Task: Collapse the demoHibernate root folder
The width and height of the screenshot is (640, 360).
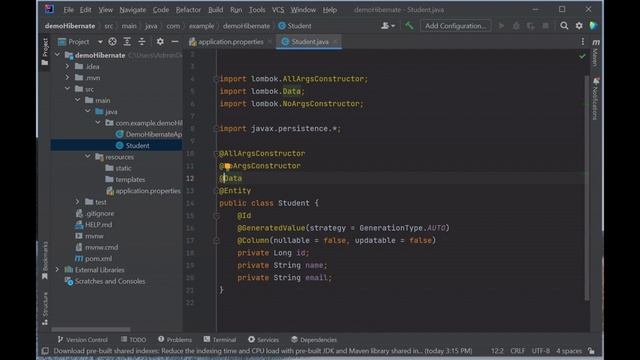Action: (x=57, y=55)
